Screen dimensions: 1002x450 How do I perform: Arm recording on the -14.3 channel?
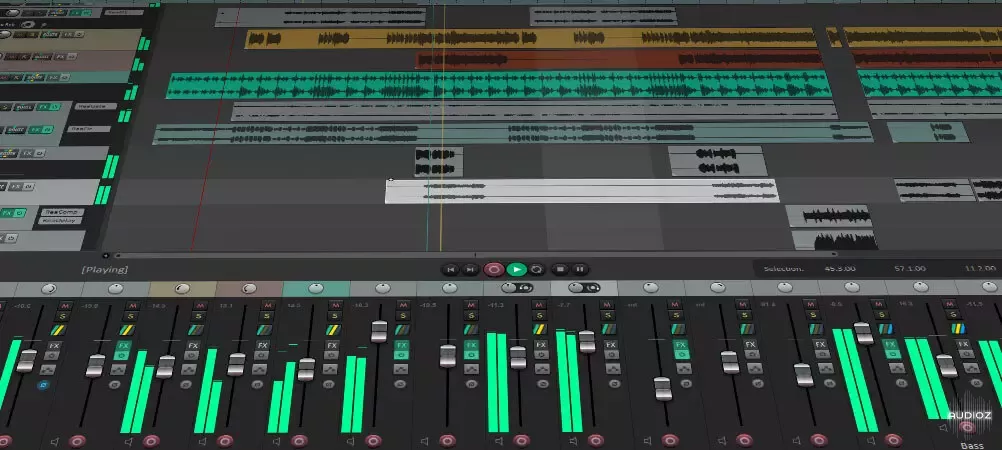tap(151, 441)
